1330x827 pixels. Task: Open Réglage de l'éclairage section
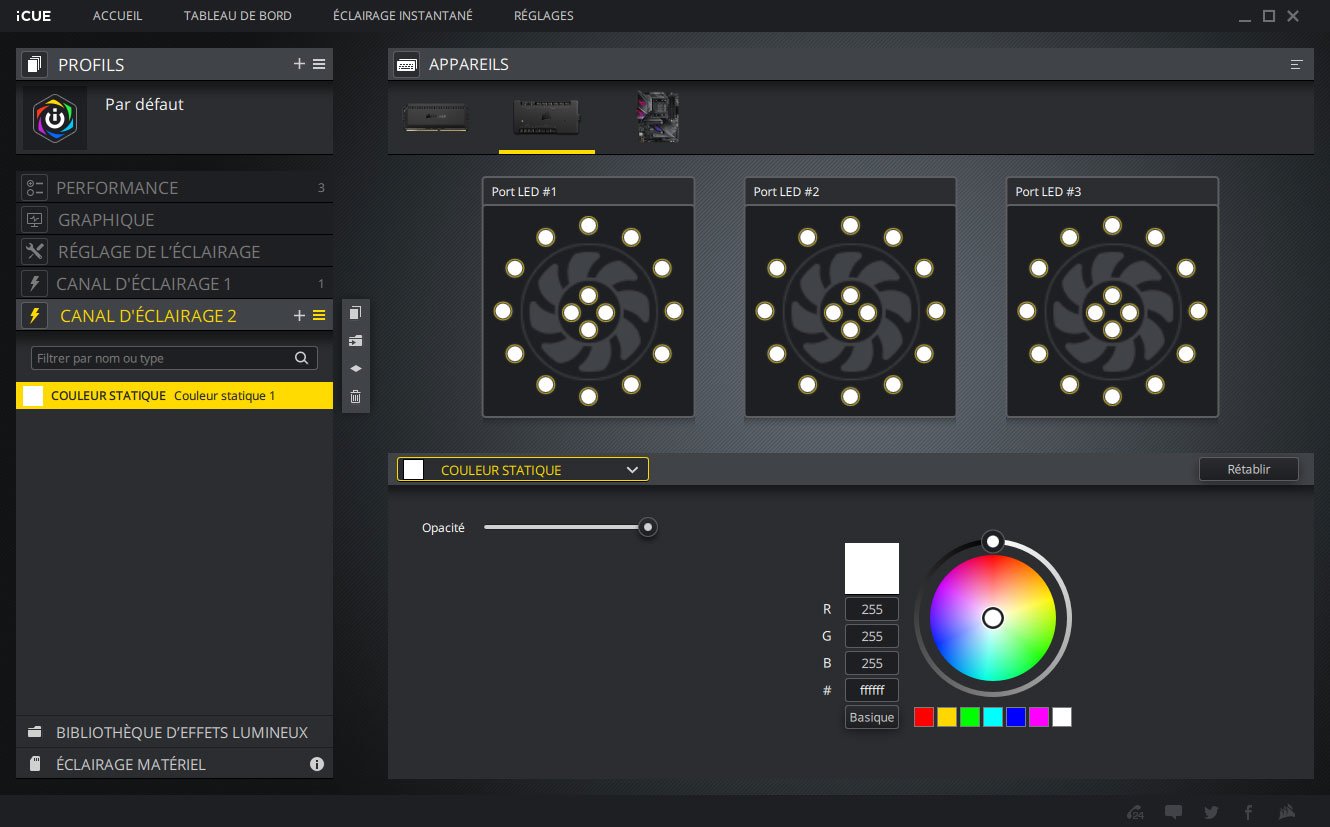pyautogui.click(x=174, y=252)
